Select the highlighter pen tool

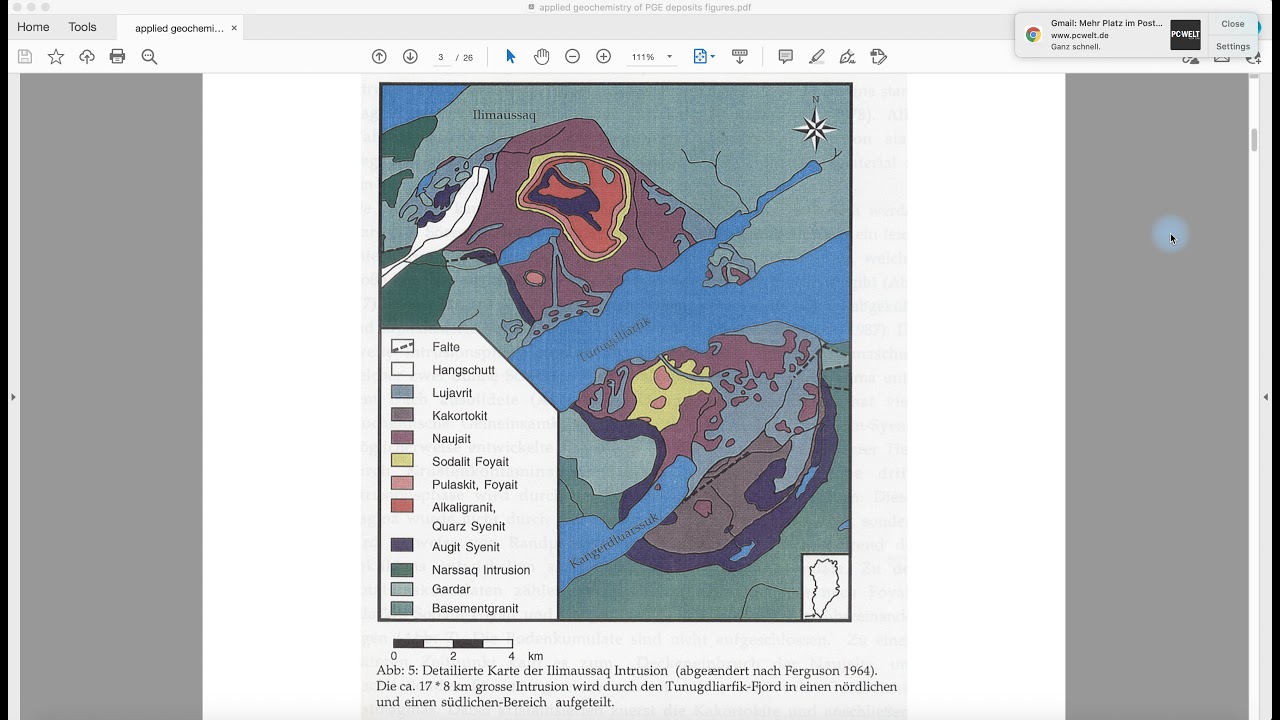click(817, 57)
